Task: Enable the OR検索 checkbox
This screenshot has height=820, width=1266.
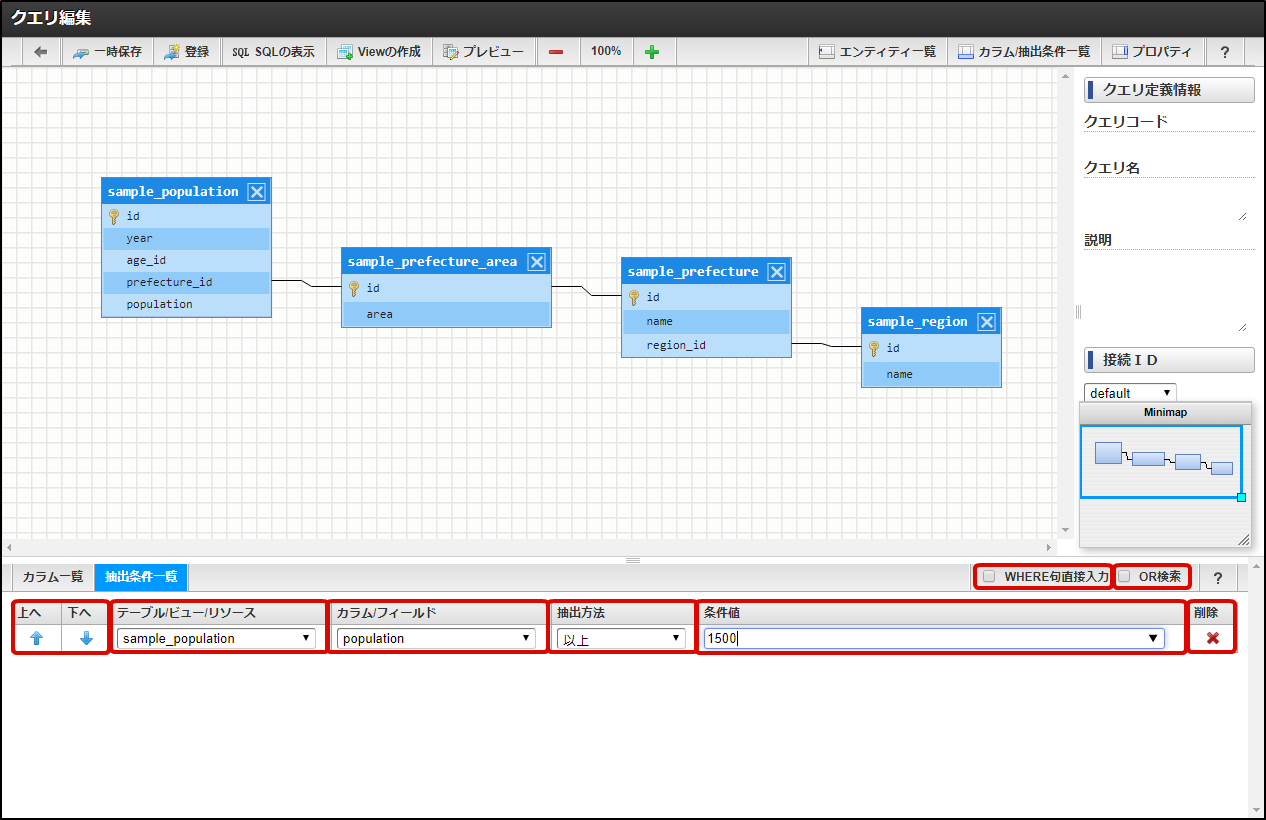Action: tap(1124, 577)
